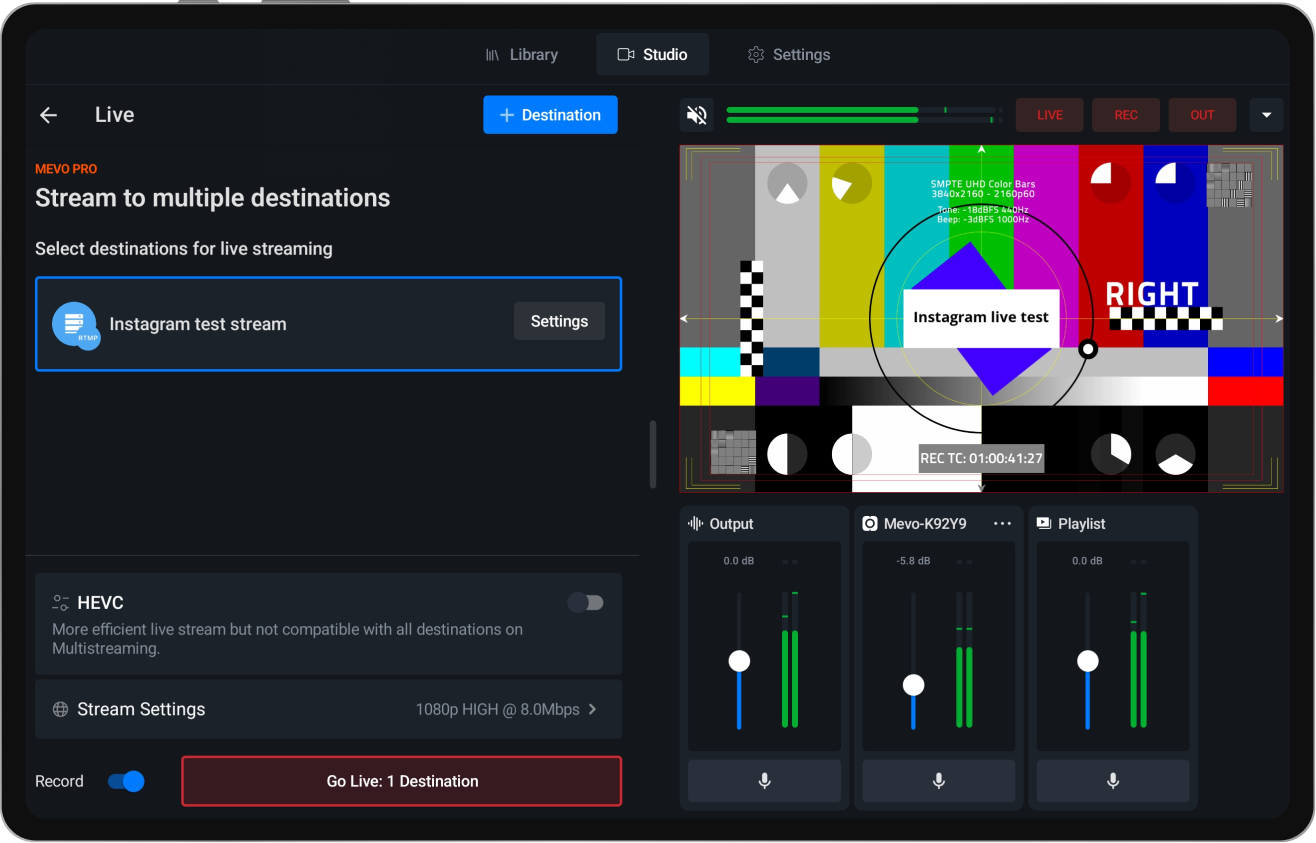Click the REC timecode overlay in the preview
Image resolution: width=1316 pixels, height=843 pixels.
(981, 458)
